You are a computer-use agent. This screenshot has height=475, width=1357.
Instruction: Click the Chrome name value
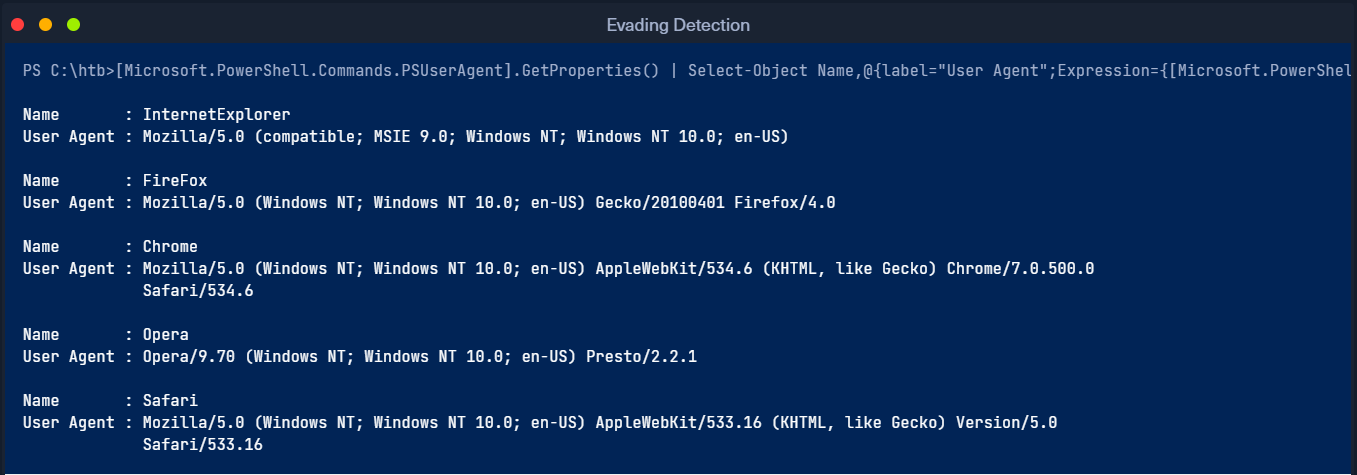pos(170,247)
